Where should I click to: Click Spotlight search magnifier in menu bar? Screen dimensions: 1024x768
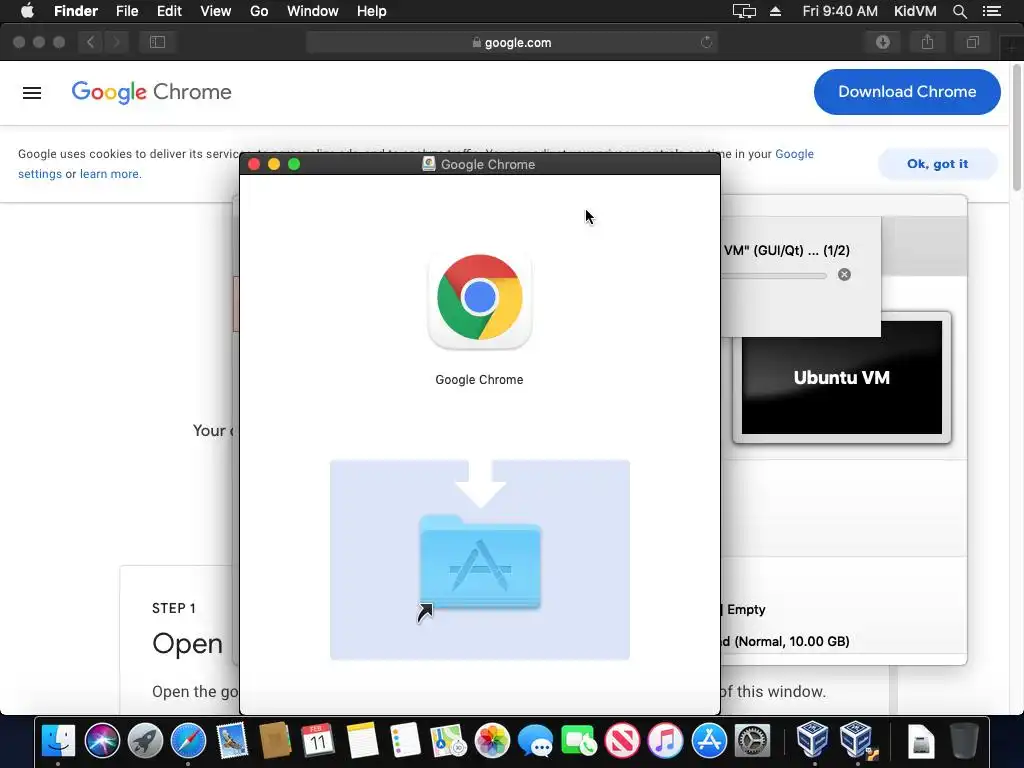point(959,11)
